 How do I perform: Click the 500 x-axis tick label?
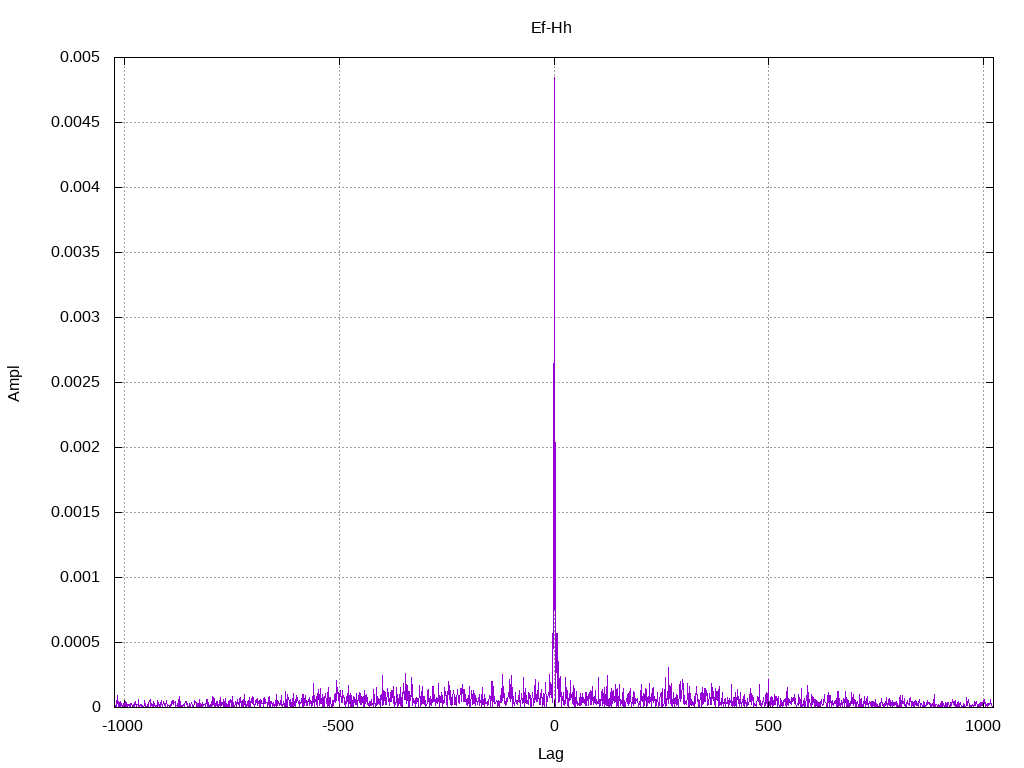point(768,726)
